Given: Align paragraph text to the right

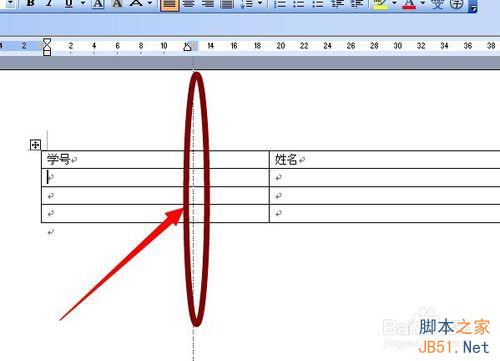Looking at the screenshot, I should pyautogui.click(x=208, y=3).
